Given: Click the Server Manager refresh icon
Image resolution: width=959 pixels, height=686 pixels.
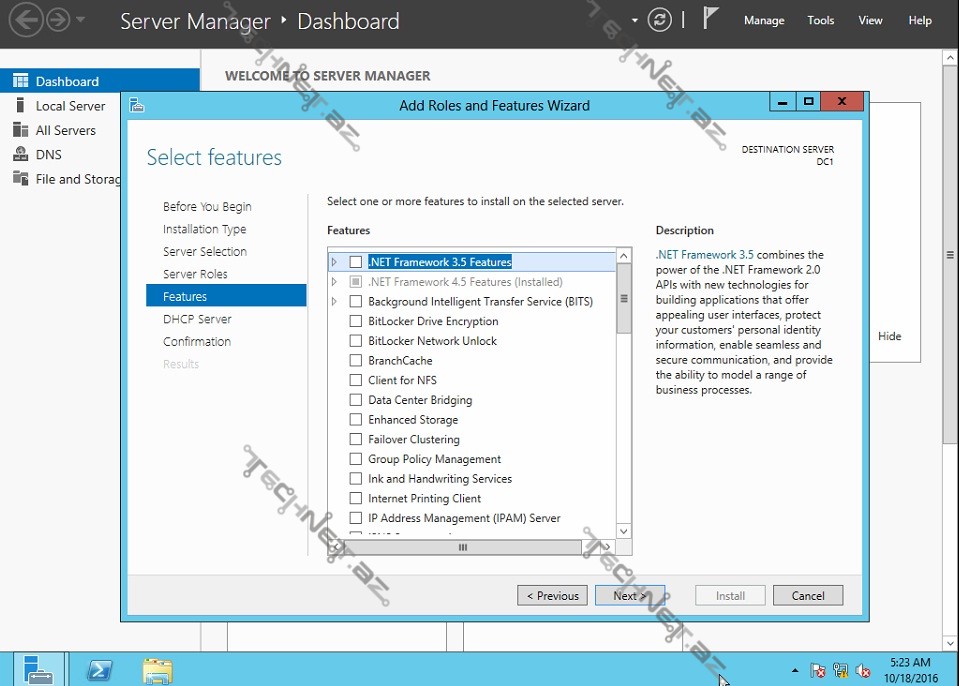Looking at the screenshot, I should coord(659,20).
